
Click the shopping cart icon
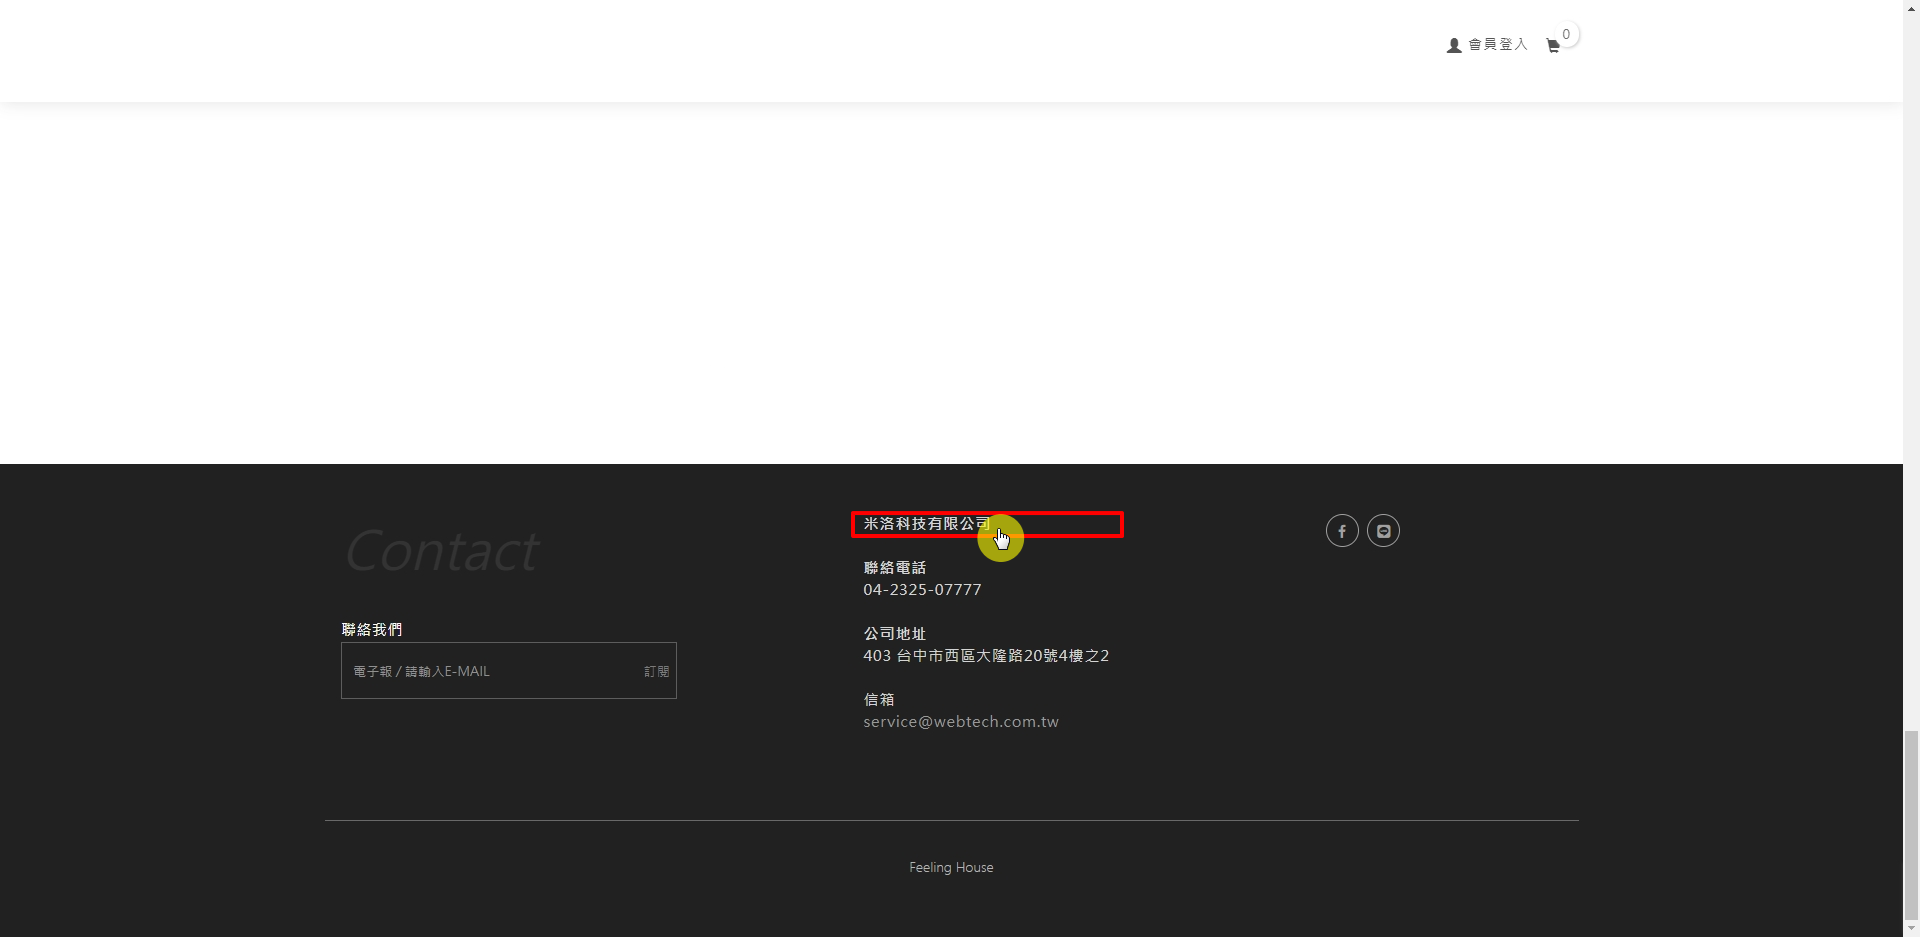[x=1552, y=46]
